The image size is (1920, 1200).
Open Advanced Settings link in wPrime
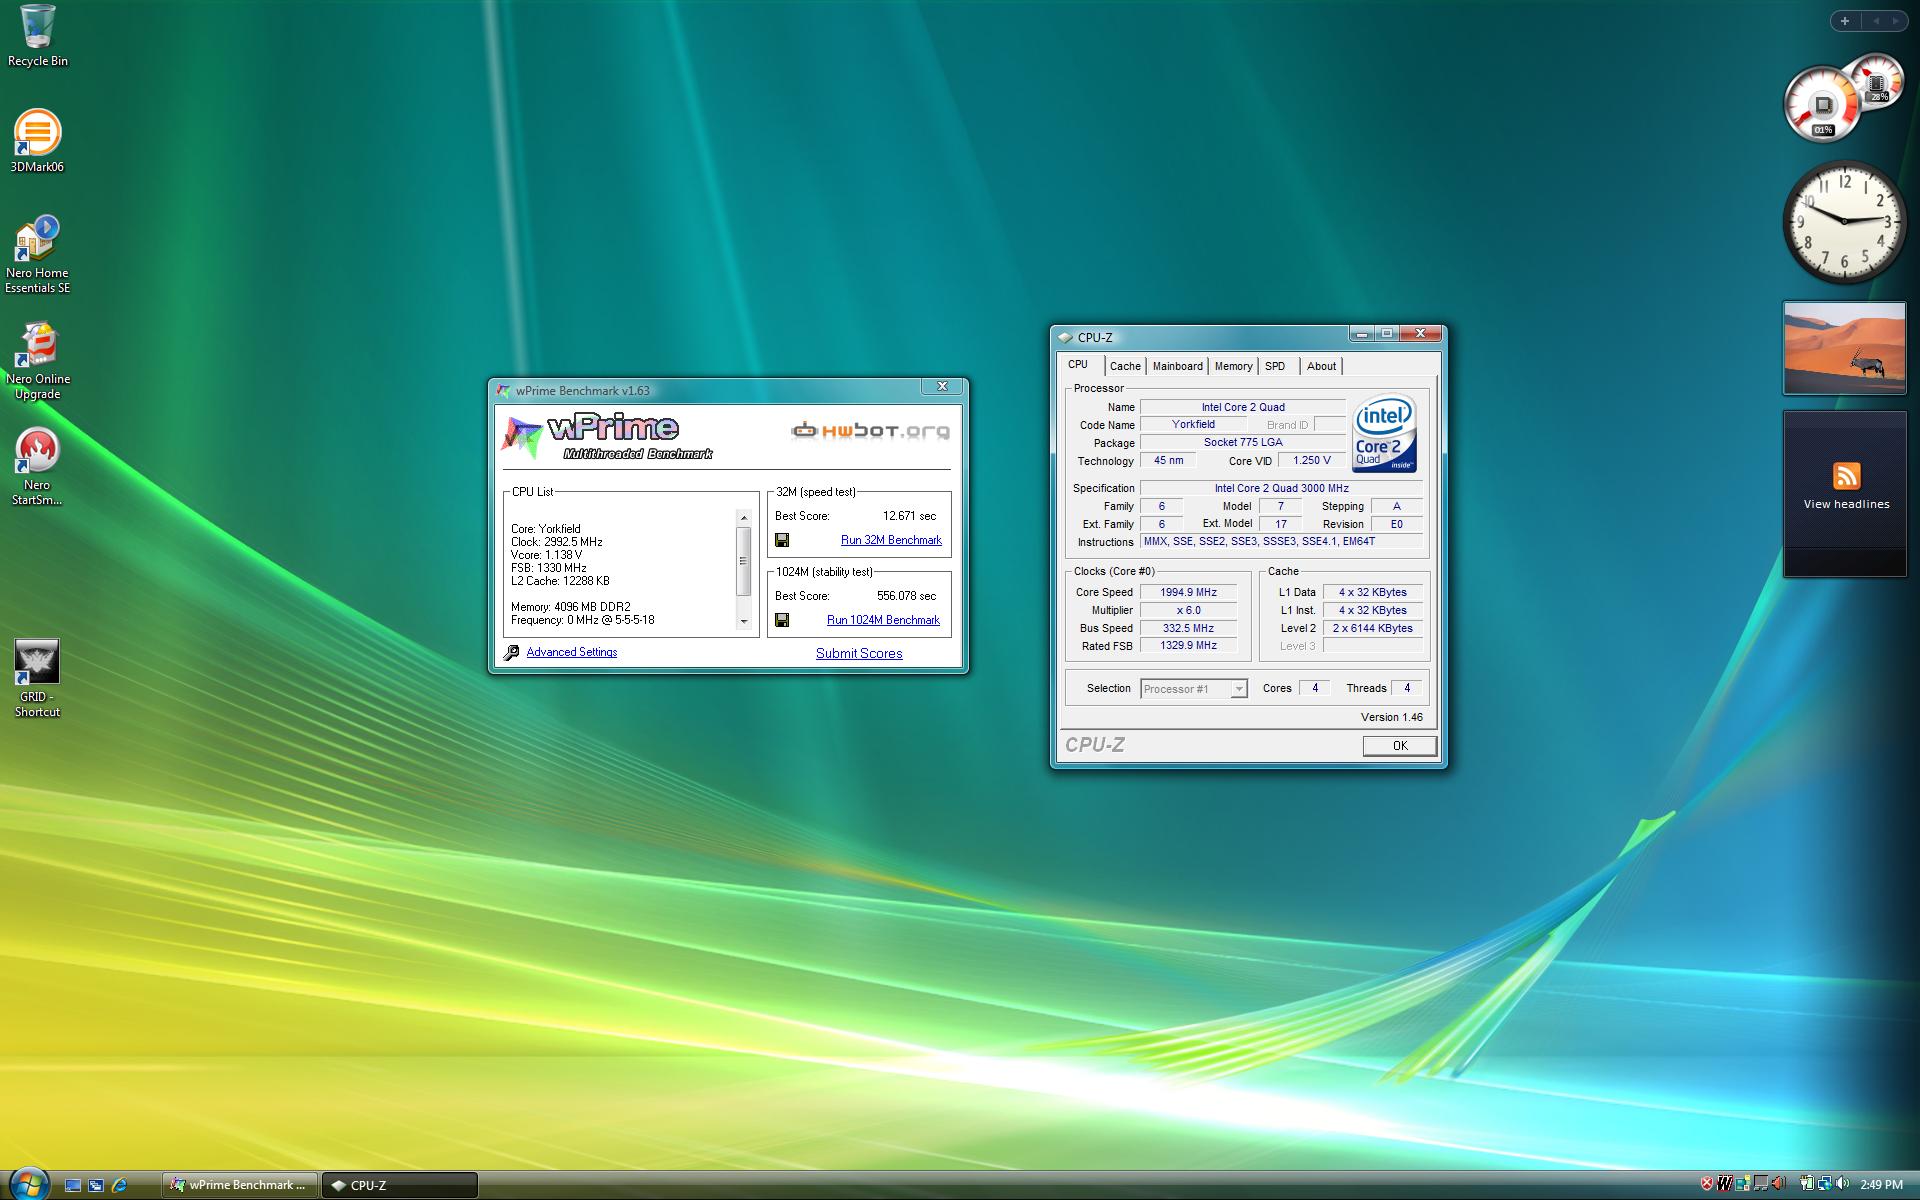tap(572, 652)
